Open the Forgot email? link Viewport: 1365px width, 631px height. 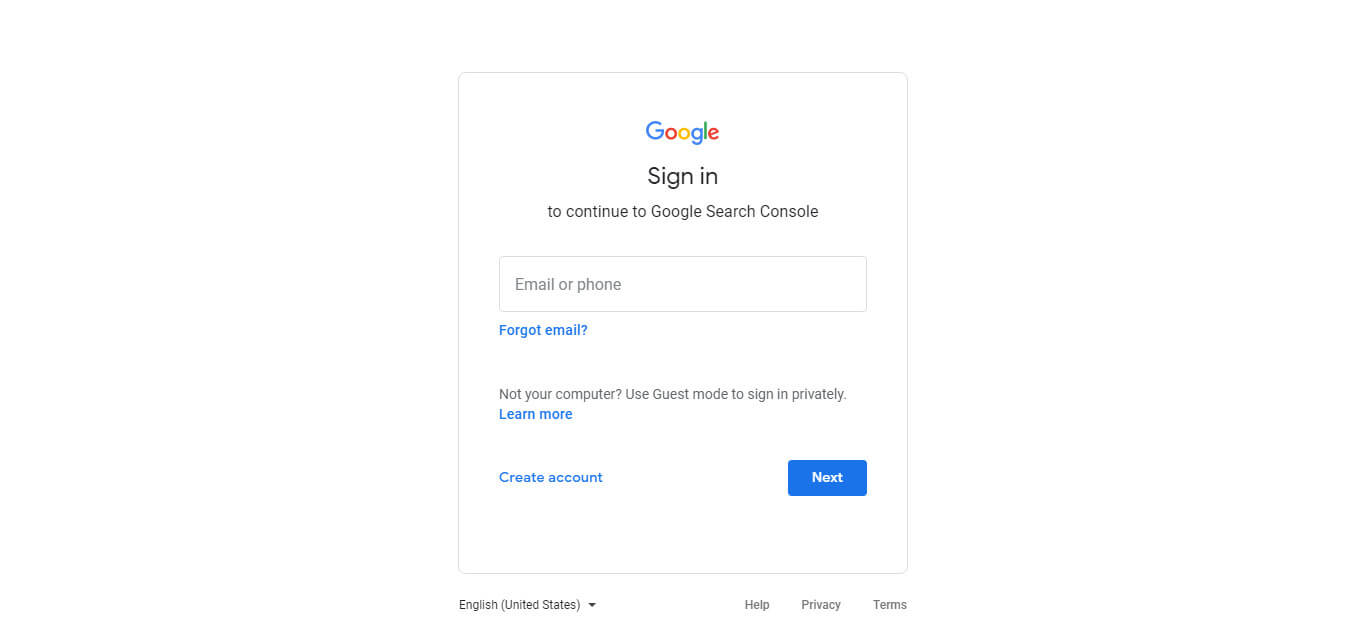(543, 330)
